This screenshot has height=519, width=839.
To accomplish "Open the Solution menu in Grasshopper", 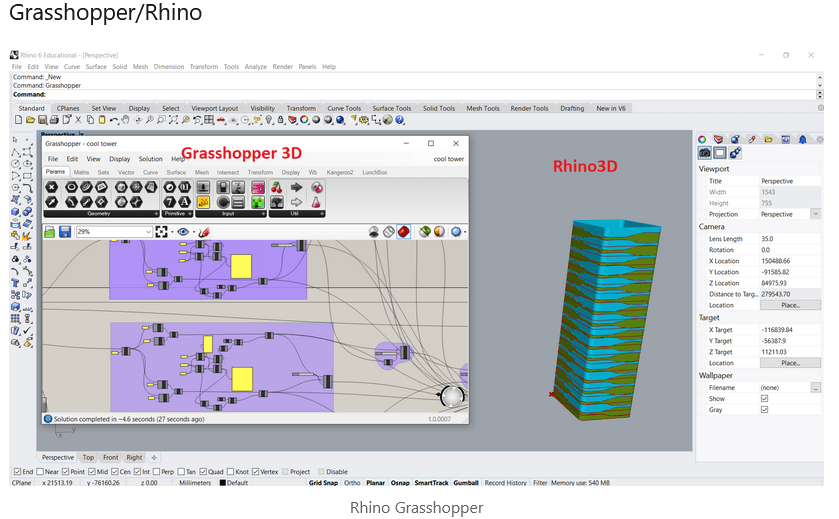I will coord(150,159).
